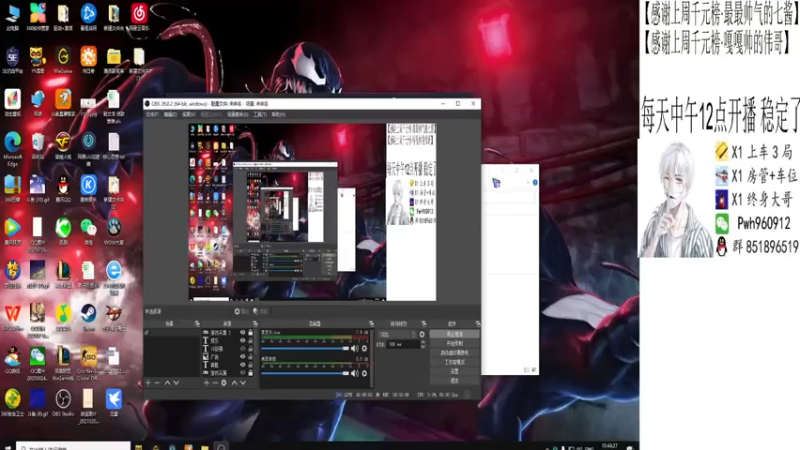Toggle lock on 显示器采集 2 source
The height and width of the screenshot is (450, 800).
(x=250, y=333)
